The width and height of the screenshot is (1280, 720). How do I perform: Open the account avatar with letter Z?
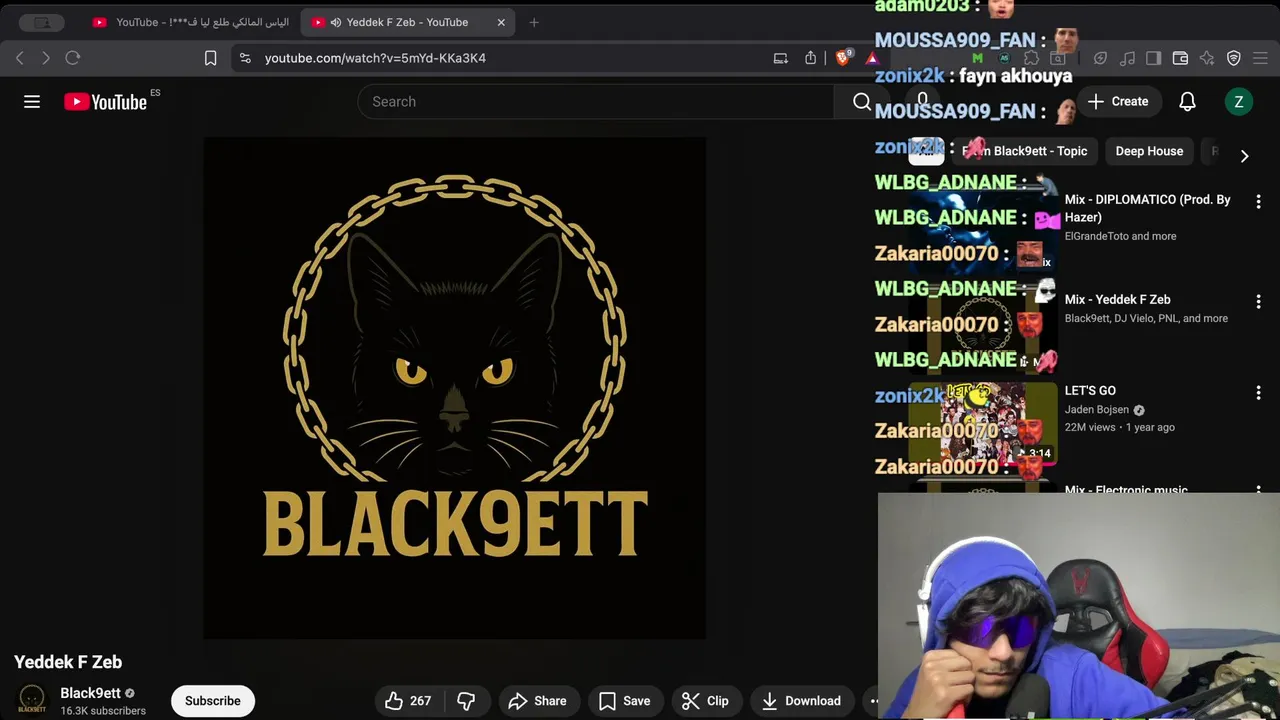[x=1238, y=101]
